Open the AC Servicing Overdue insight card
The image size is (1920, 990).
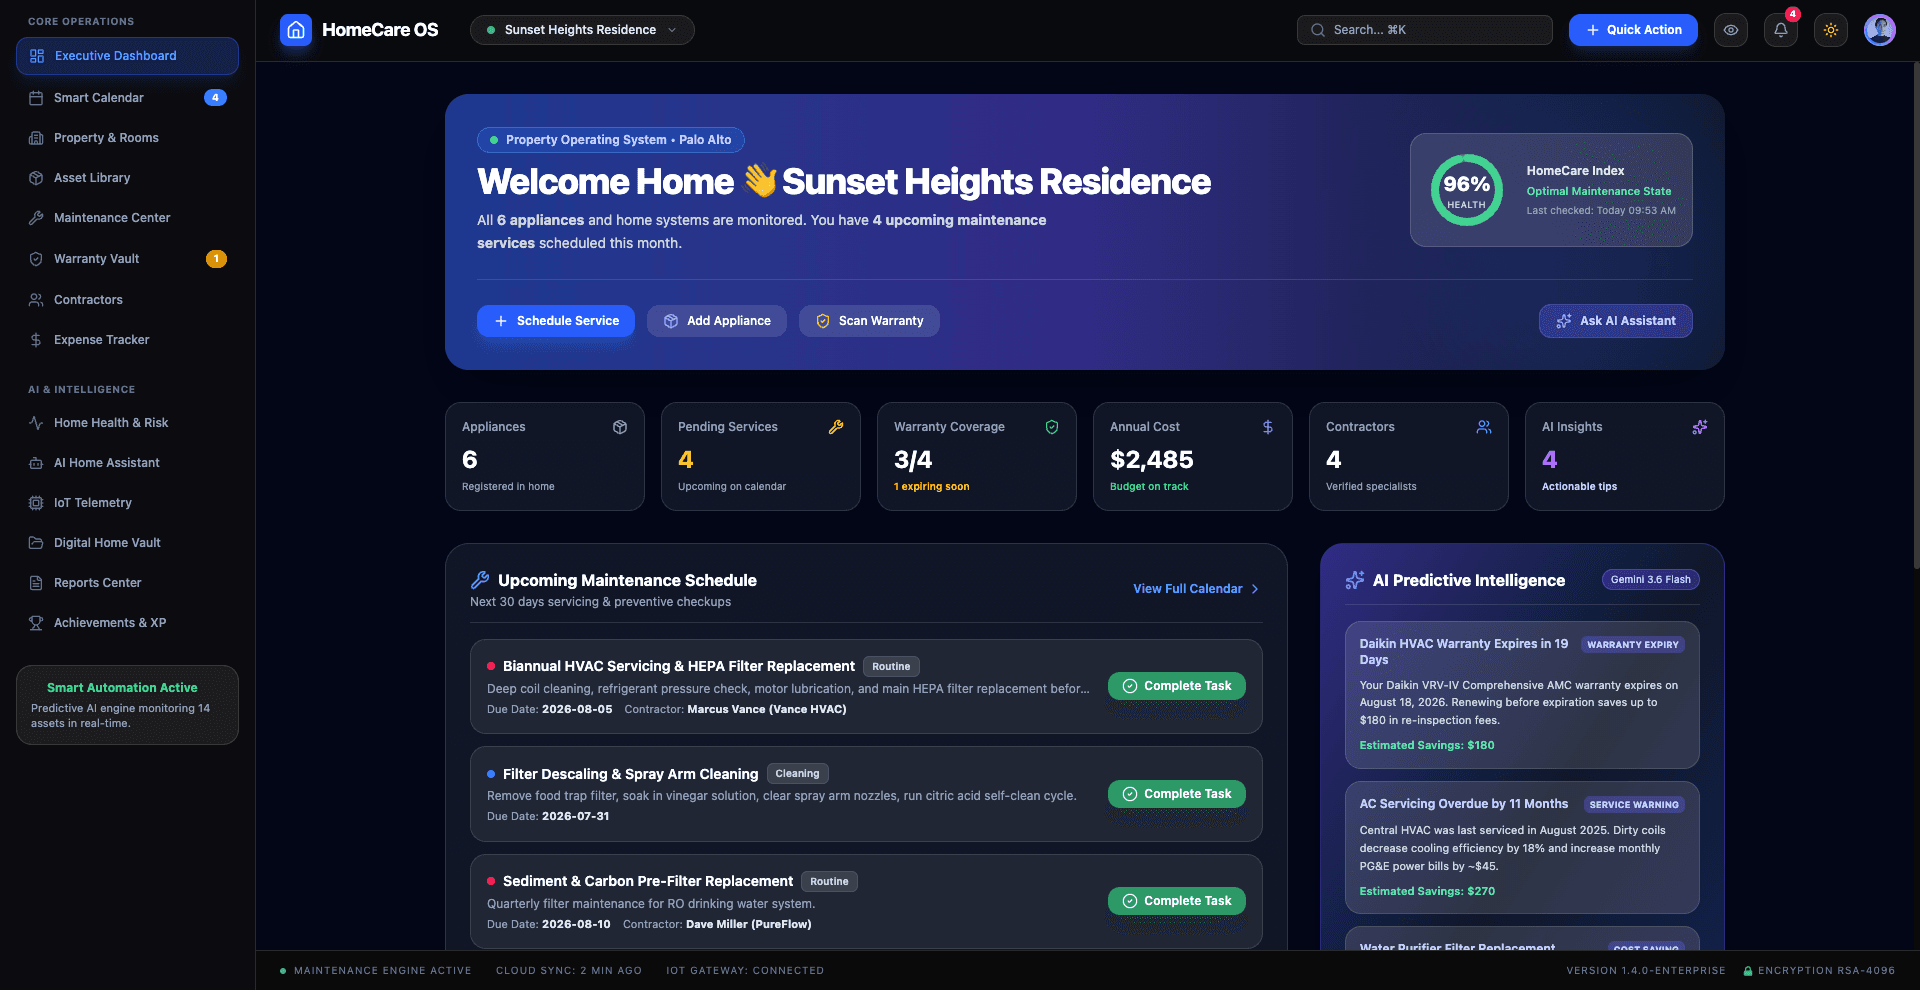1522,847
